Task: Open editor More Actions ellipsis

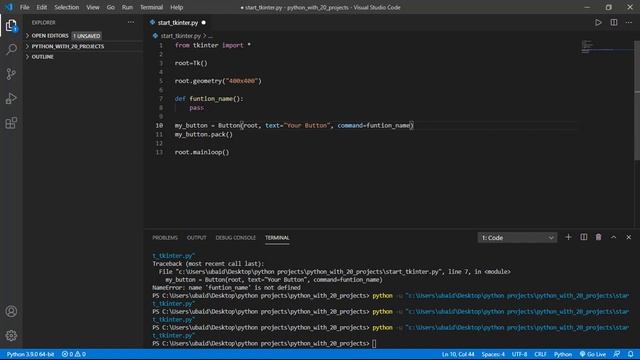Action: click(x=629, y=22)
